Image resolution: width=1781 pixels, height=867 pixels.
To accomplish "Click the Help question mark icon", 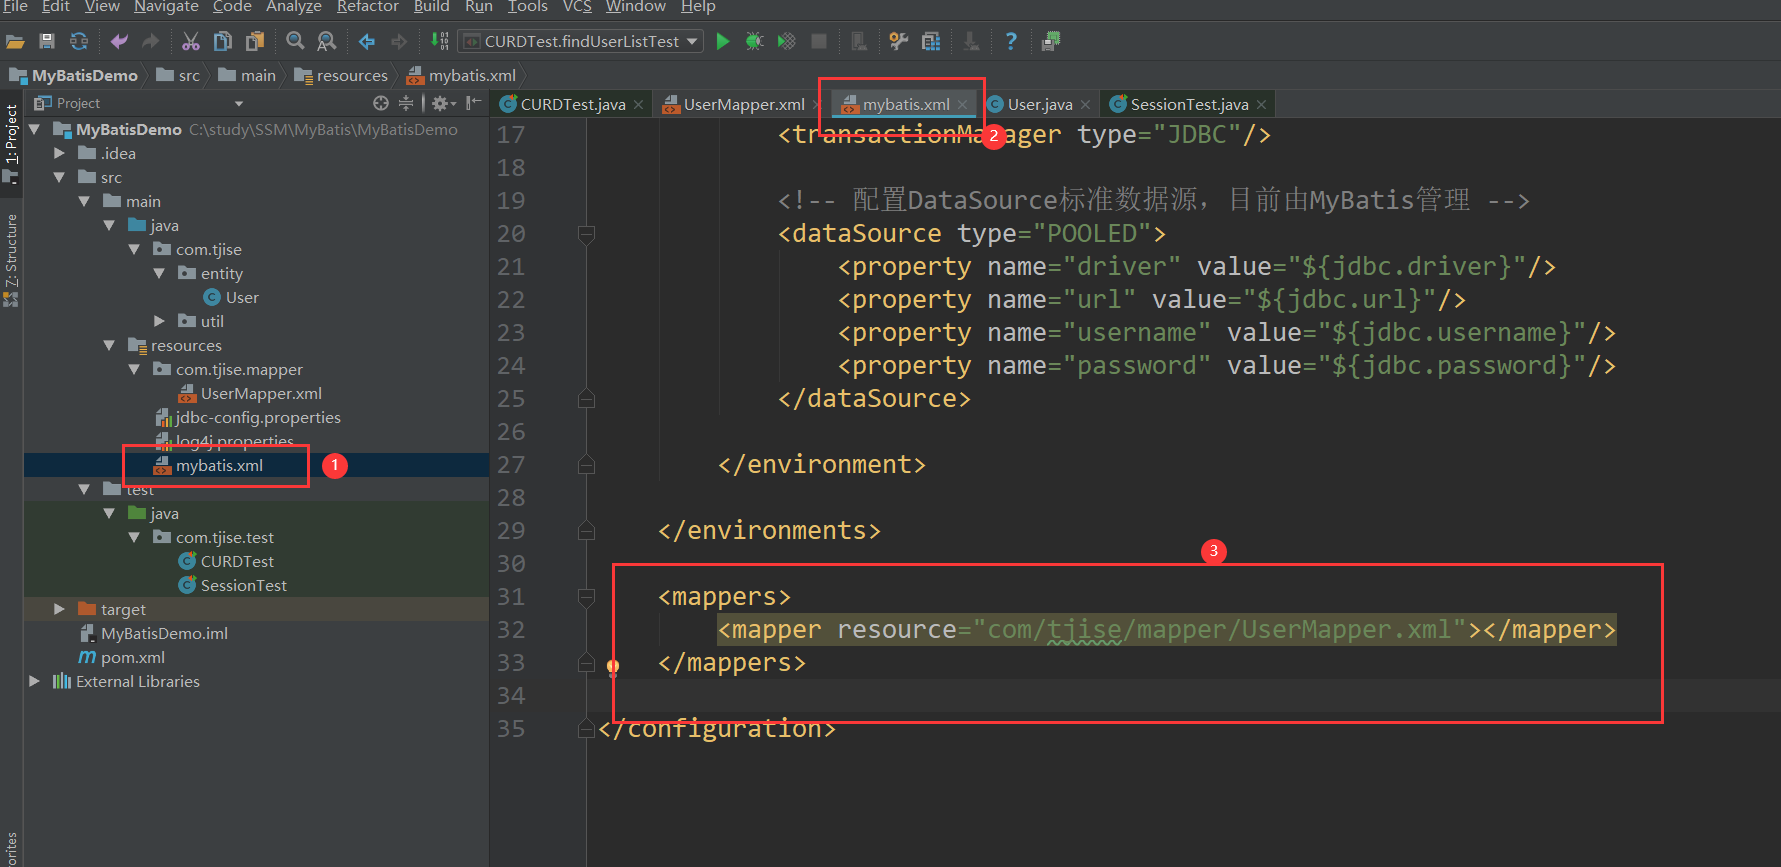I will (1011, 41).
